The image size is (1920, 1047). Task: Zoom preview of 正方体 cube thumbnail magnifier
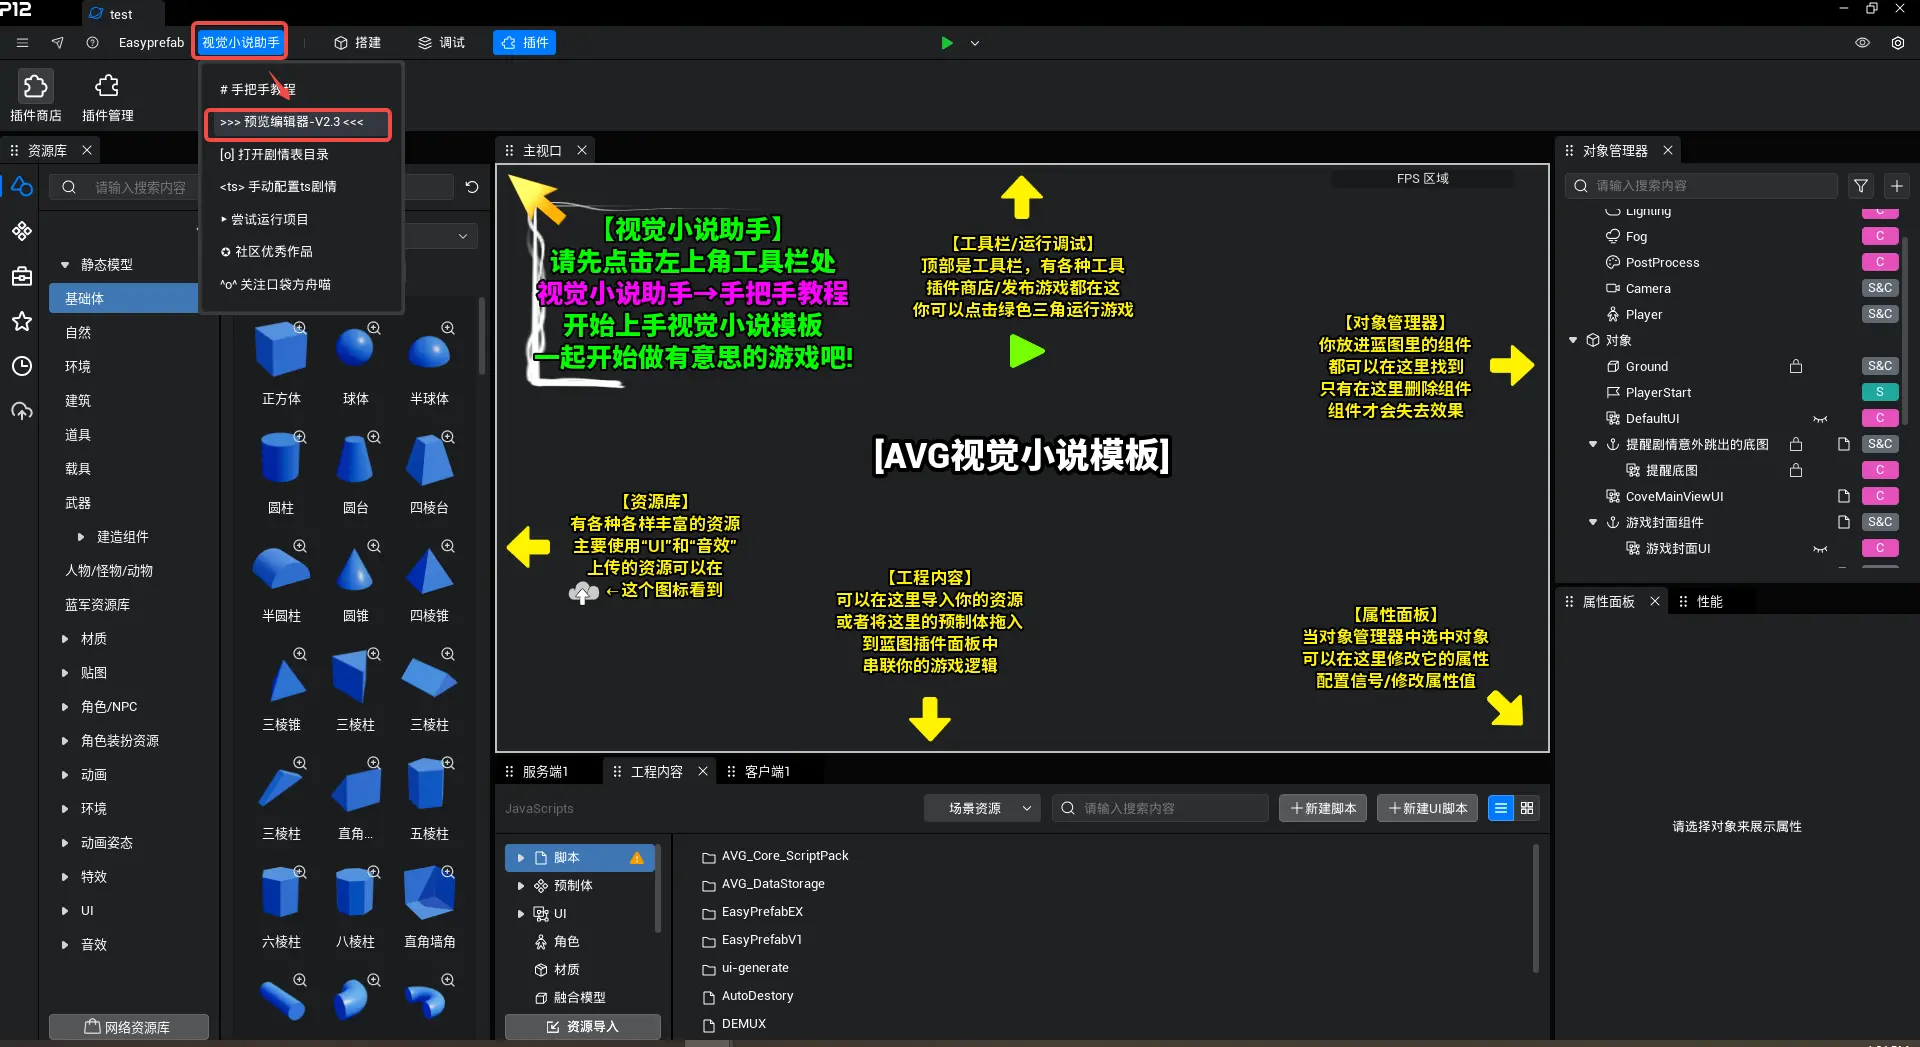(x=300, y=328)
